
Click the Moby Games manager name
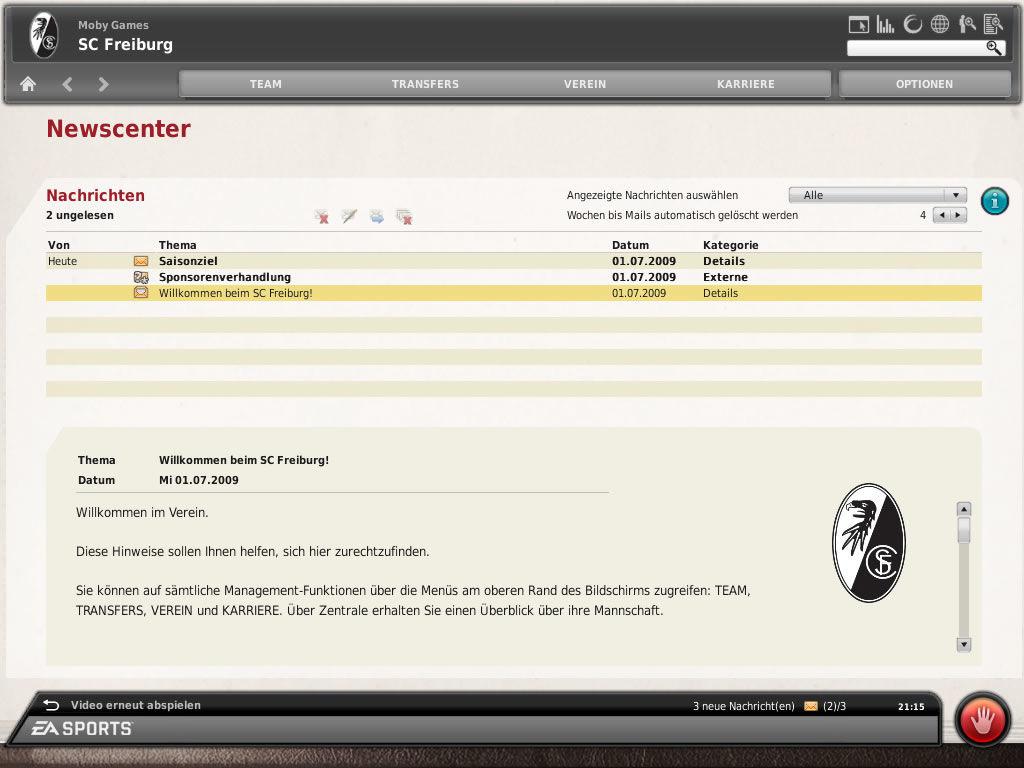113,25
